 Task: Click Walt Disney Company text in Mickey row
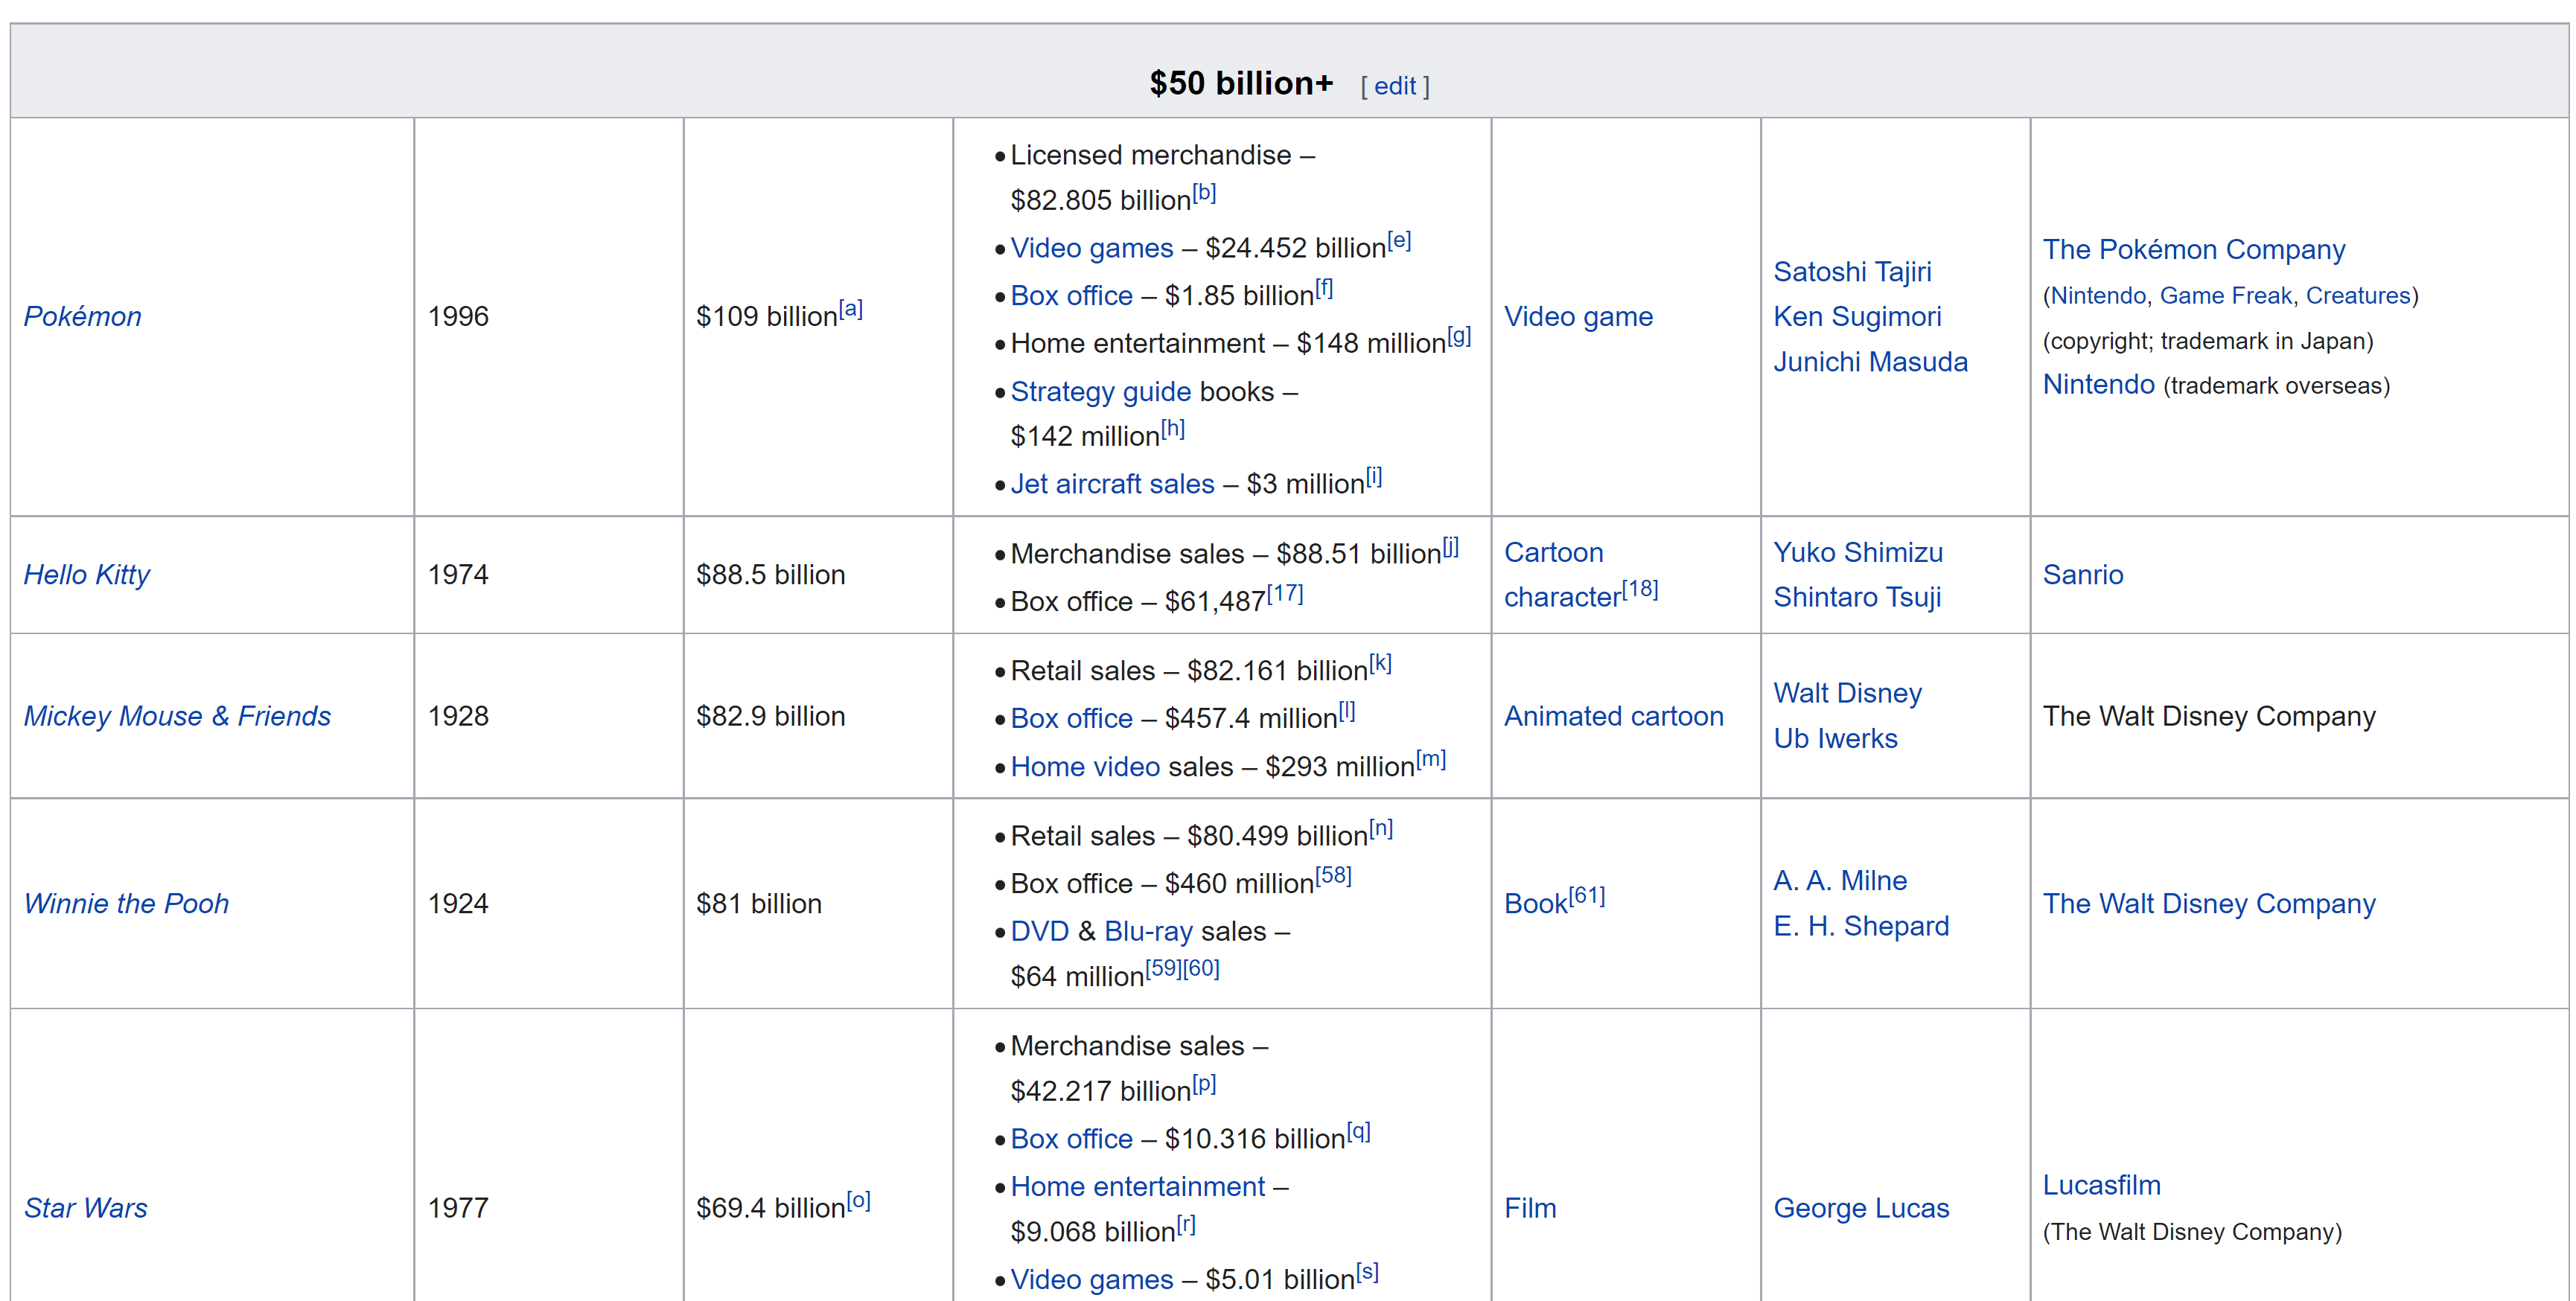[x=2208, y=716]
